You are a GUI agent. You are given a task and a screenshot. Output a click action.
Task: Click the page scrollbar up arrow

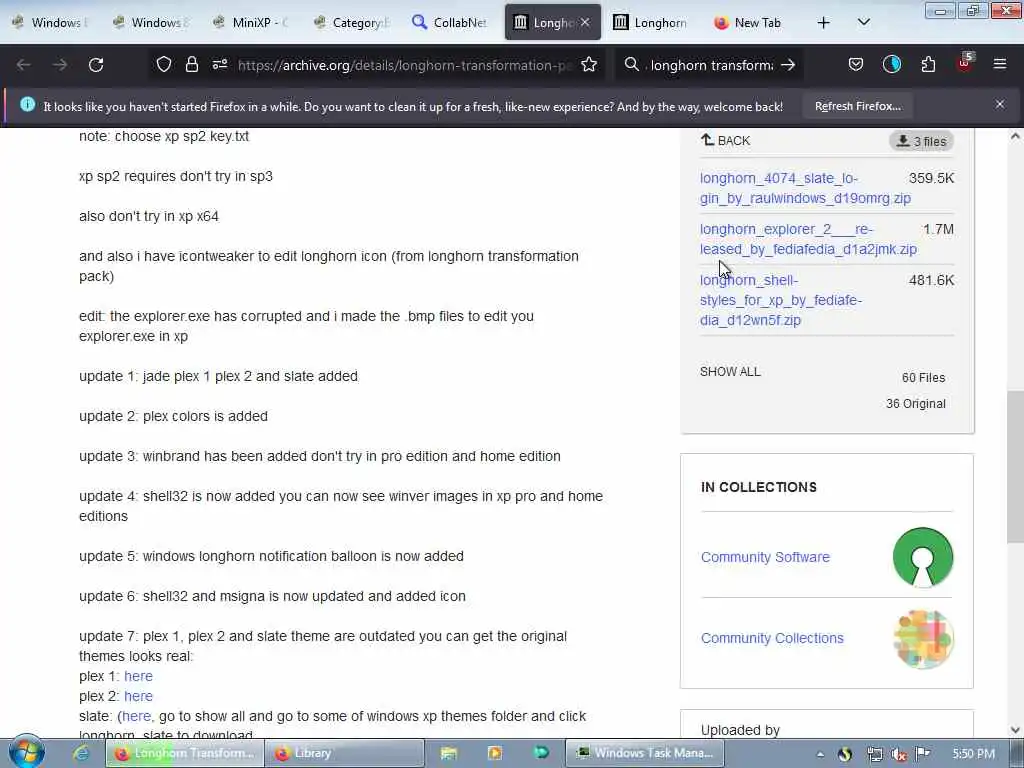click(x=1015, y=136)
